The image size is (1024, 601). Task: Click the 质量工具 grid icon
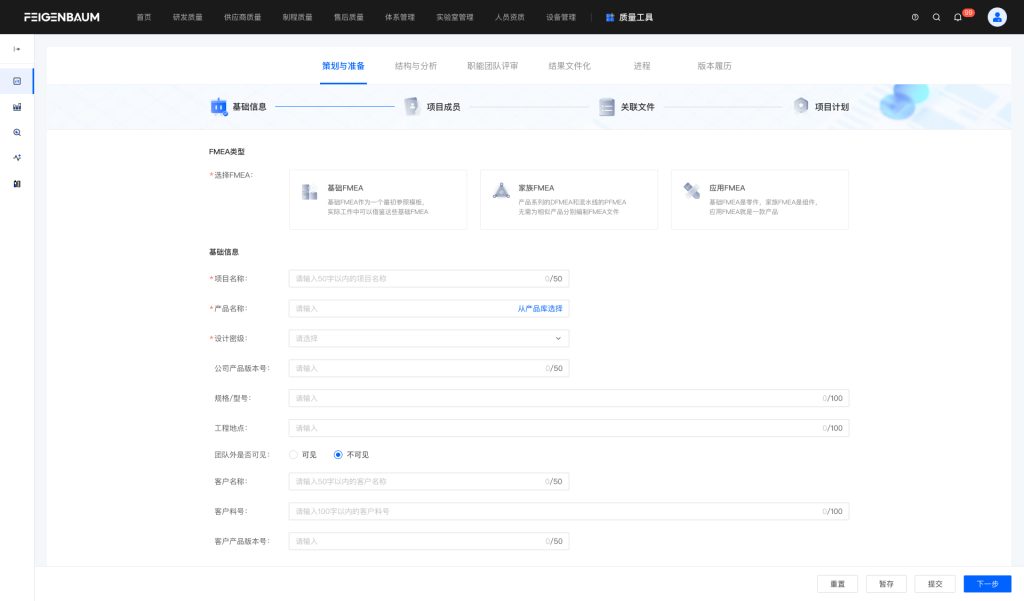[x=609, y=18]
